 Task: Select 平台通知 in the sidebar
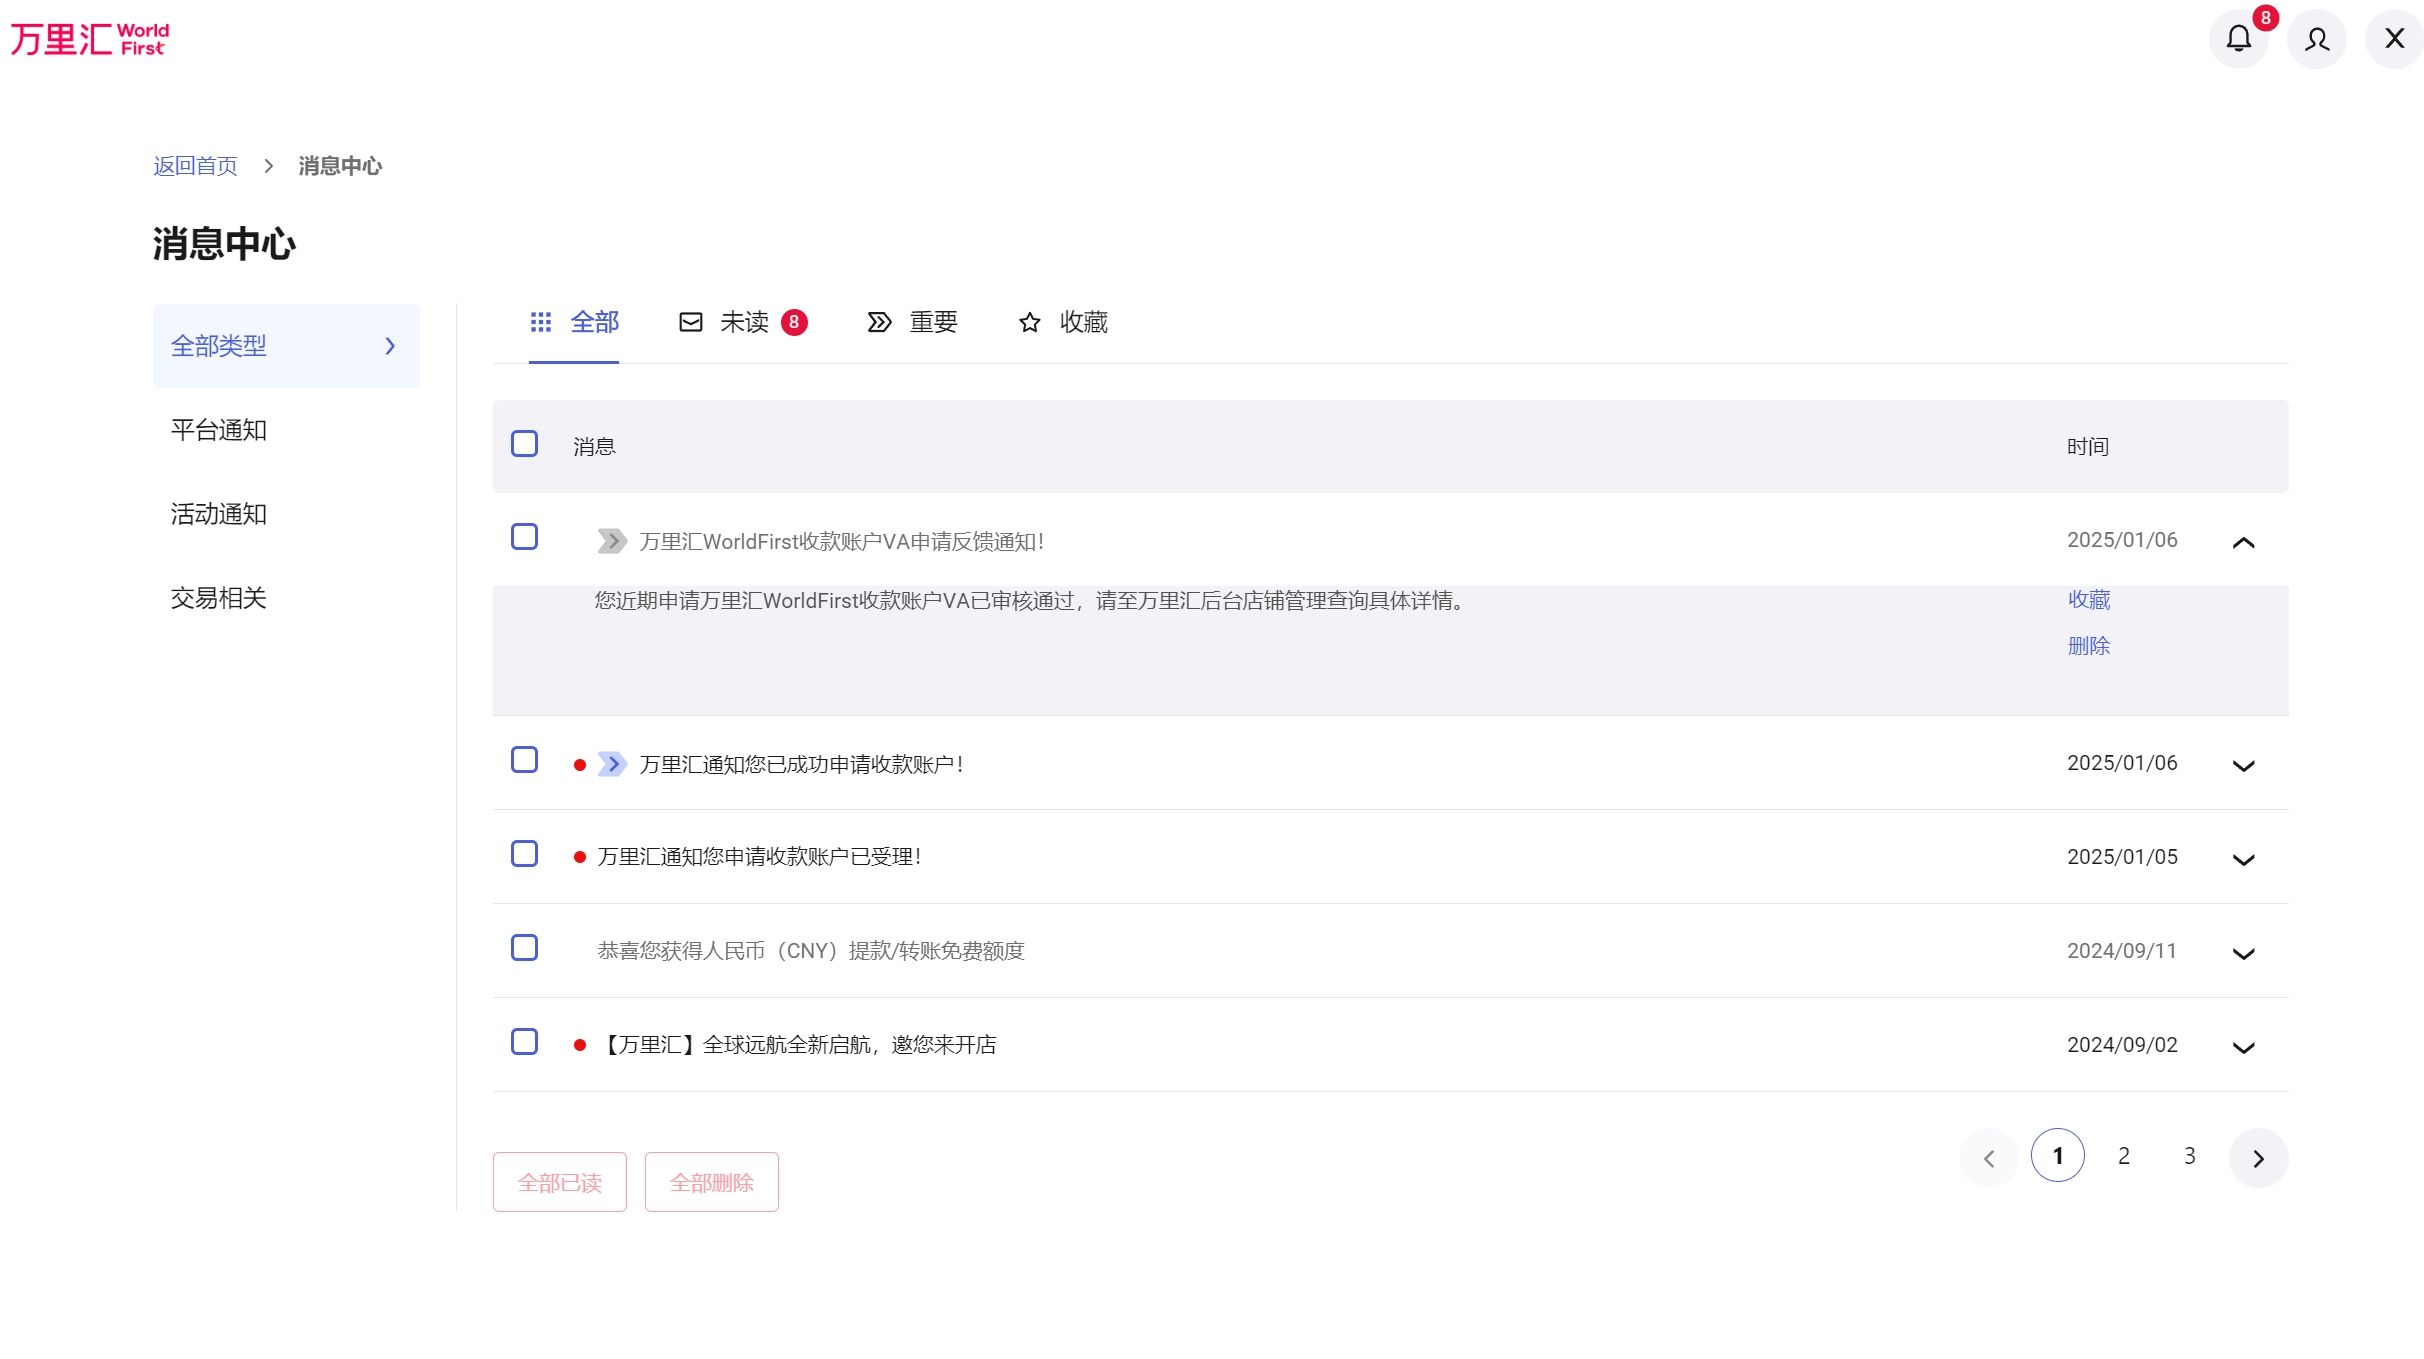pos(218,430)
